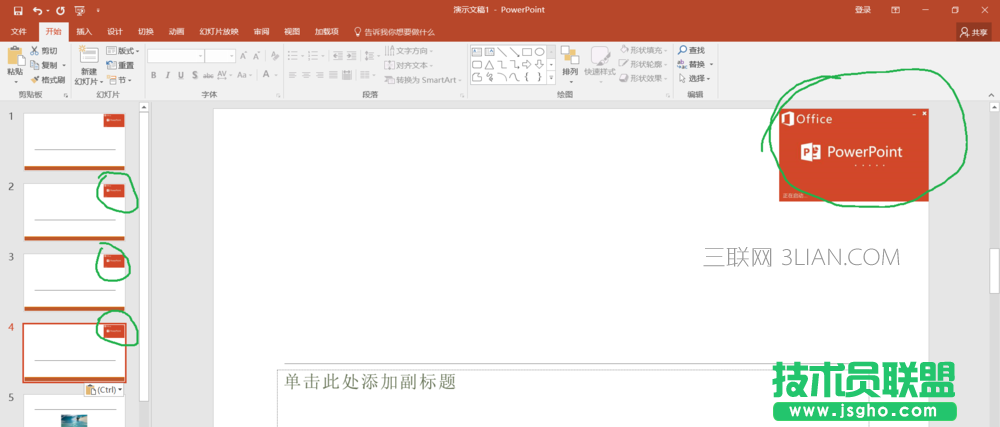The height and width of the screenshot is (427, 1000).
Task: Sign in with 登录
Action: (x=863, y=10)
